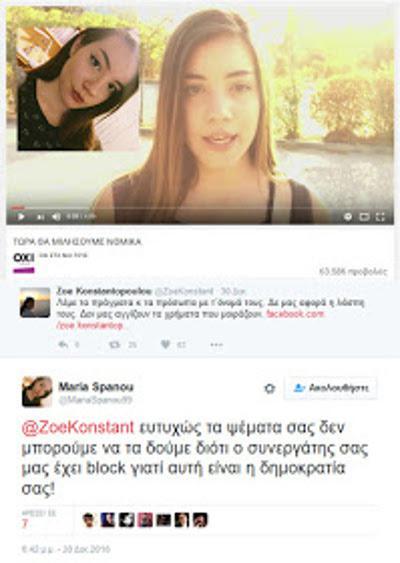Image resolution: width=400 pixels, height=563 pixels.
Task: Follow the facebook.com link in the tweet
Action: click(x=295, y=314)
